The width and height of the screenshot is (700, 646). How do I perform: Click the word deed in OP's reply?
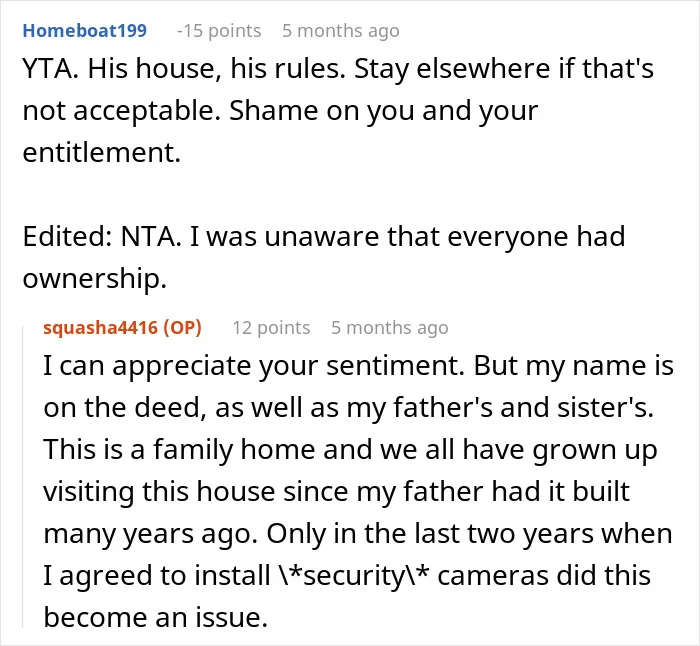point(167,407)
